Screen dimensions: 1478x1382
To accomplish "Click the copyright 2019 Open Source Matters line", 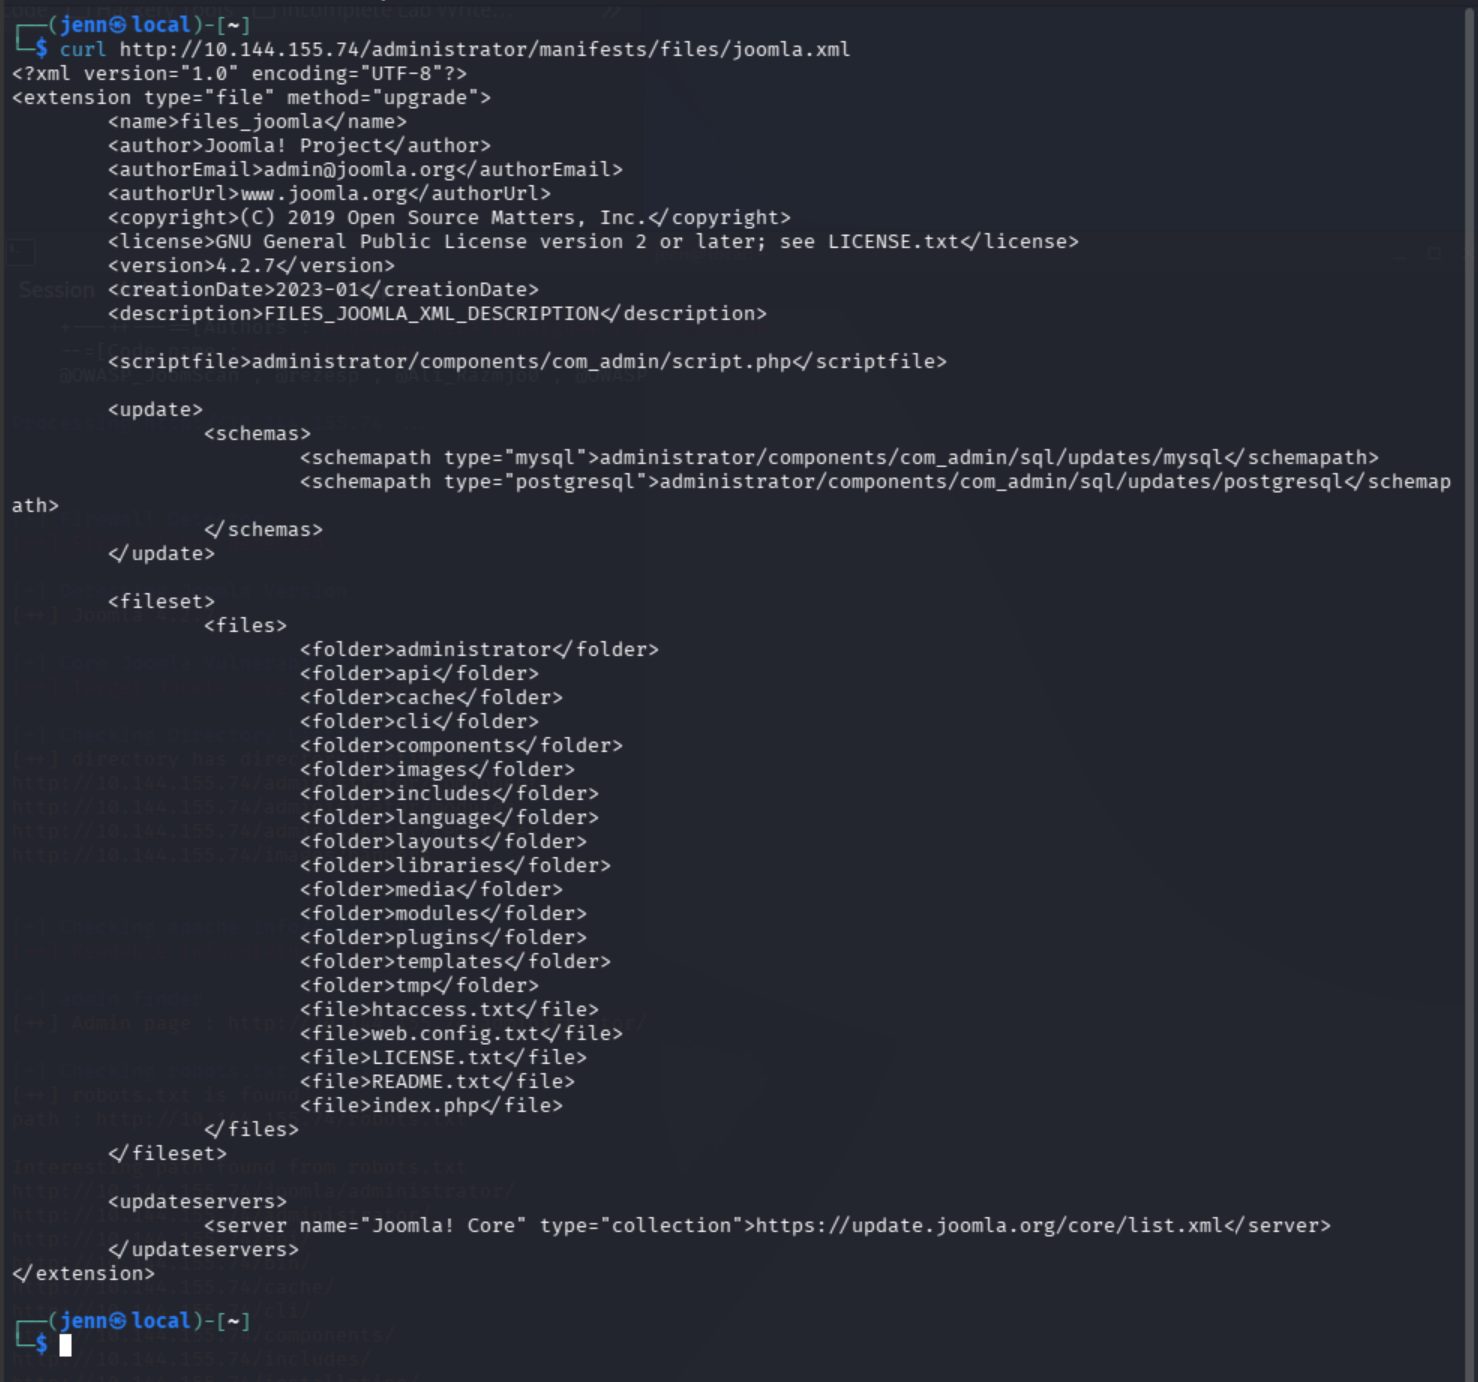I will (449, 217).
